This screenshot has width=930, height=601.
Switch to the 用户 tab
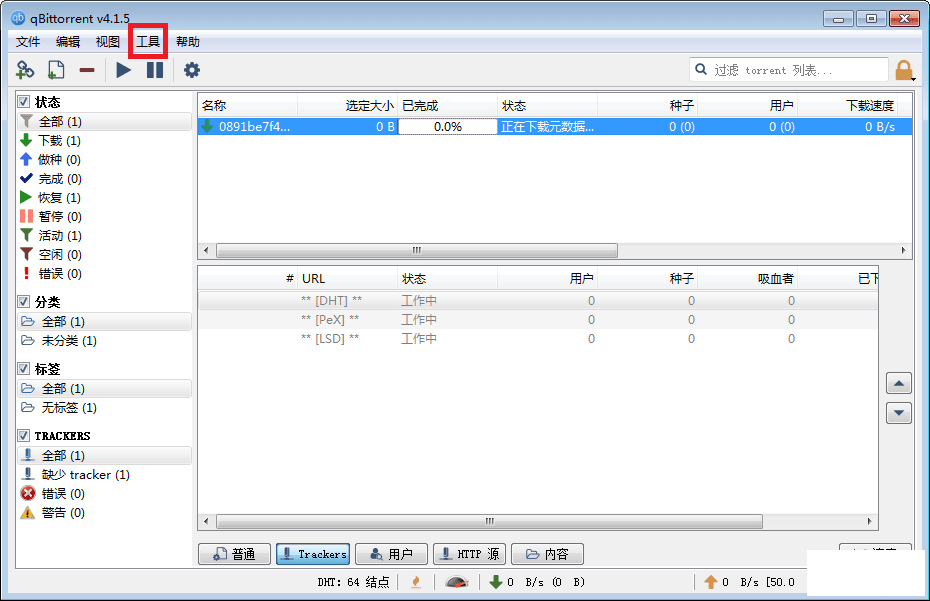point(391,554)
